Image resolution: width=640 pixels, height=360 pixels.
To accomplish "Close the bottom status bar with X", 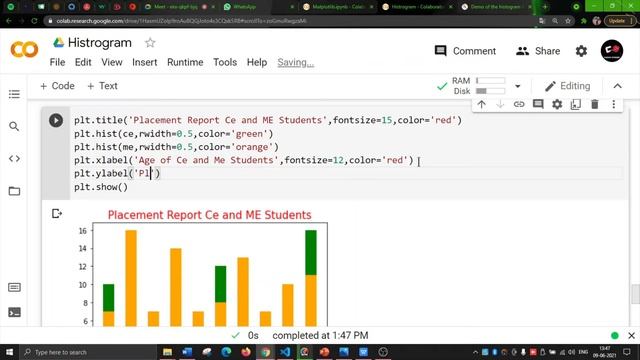I will (631, 336).
